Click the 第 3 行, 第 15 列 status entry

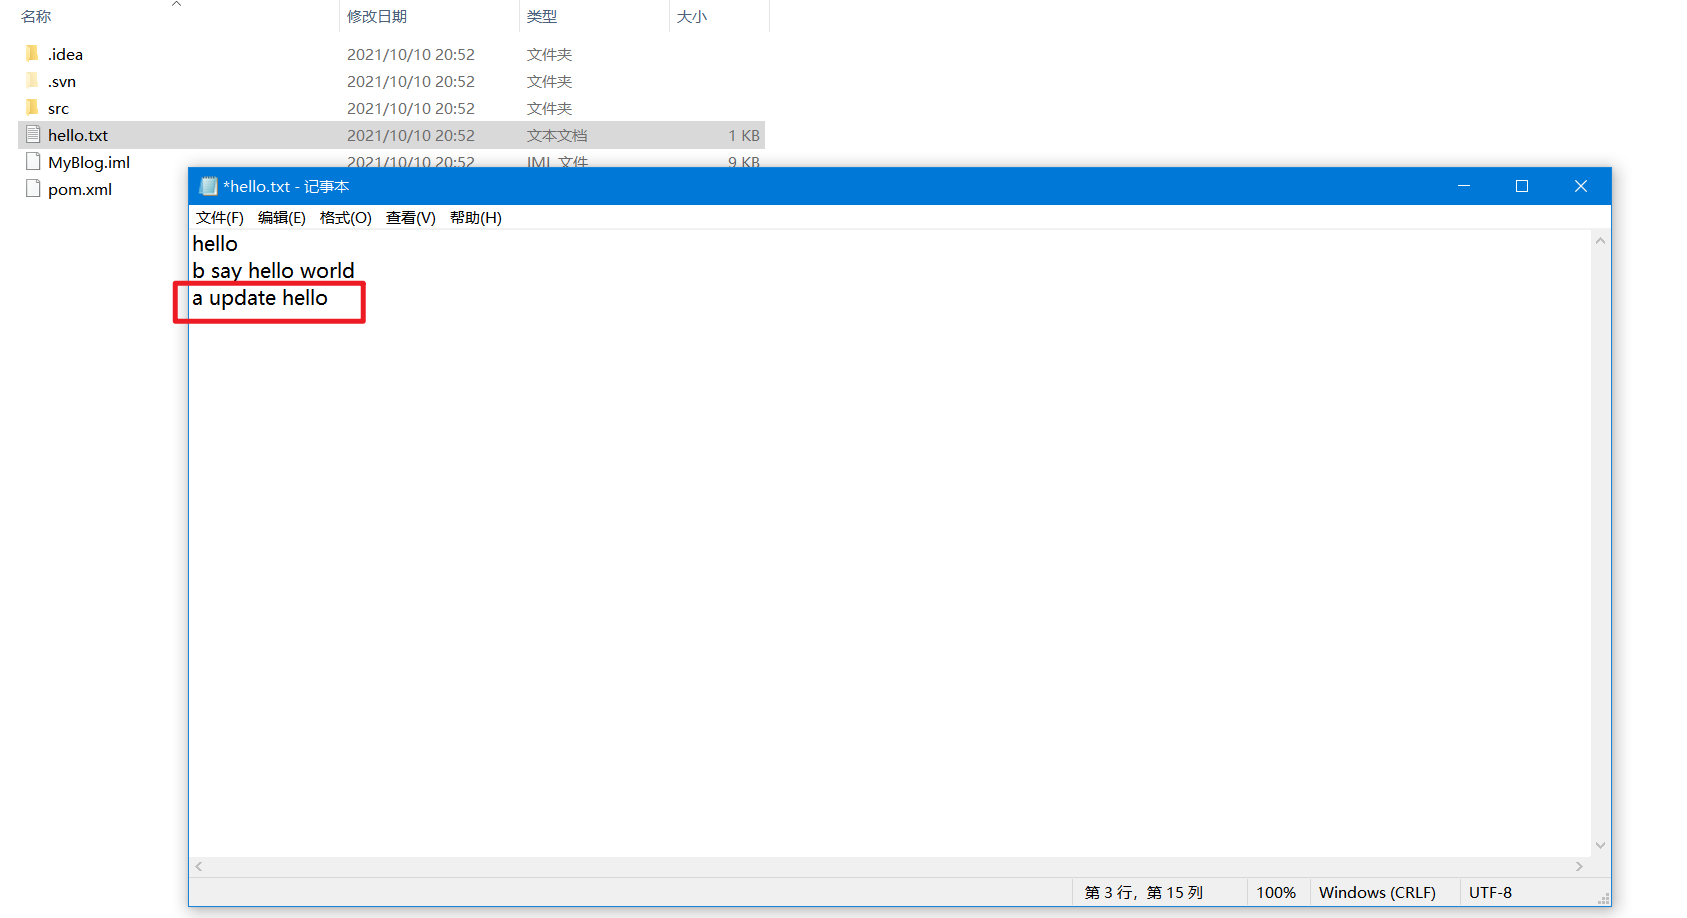(x=1143, y=892)
